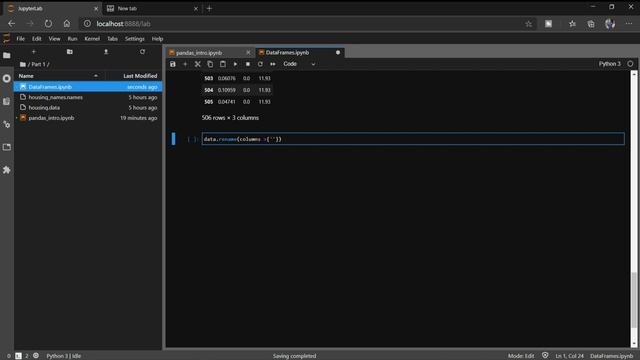Select DataFrames.ipynb in file list
640x360 pixels.
88,87
